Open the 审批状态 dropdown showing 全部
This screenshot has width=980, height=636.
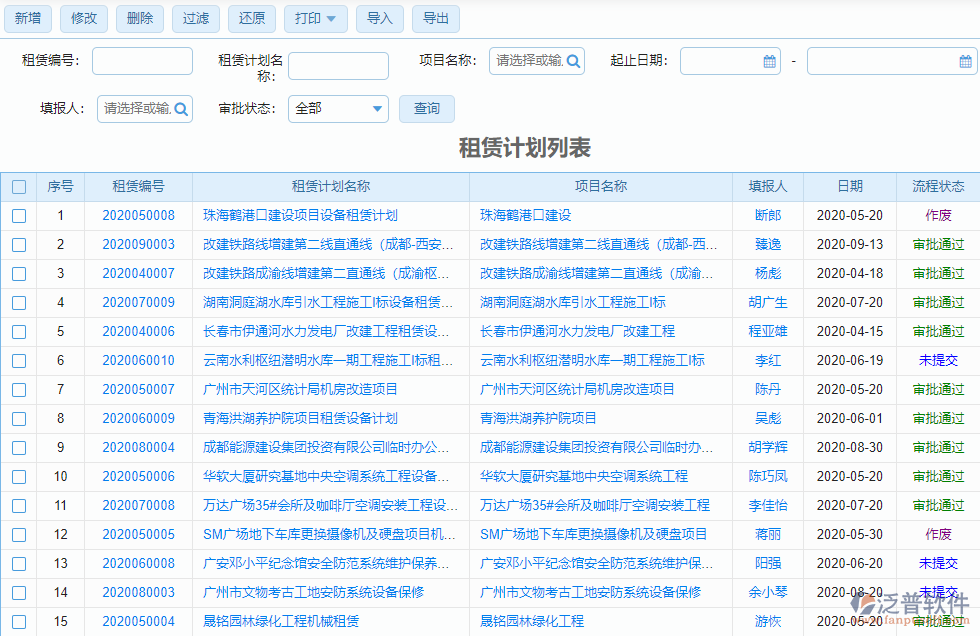(x=338, y=107)
